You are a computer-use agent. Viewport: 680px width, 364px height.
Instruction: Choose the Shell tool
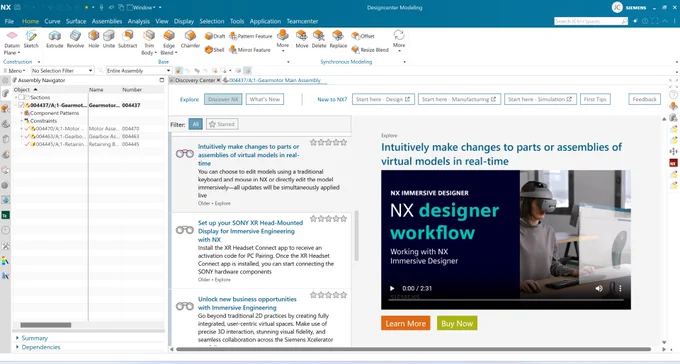point(215,50)
